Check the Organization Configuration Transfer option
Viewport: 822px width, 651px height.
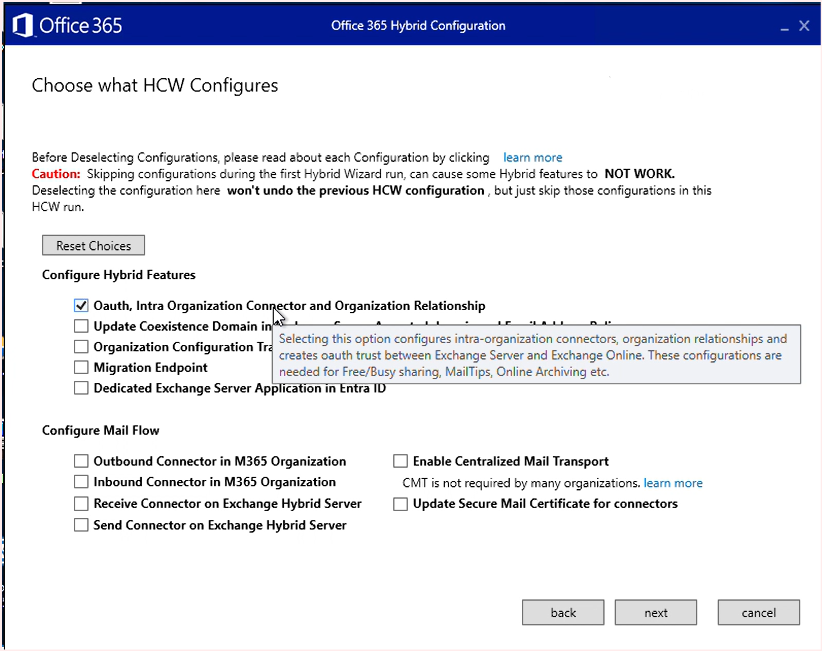tap(81, 347)
